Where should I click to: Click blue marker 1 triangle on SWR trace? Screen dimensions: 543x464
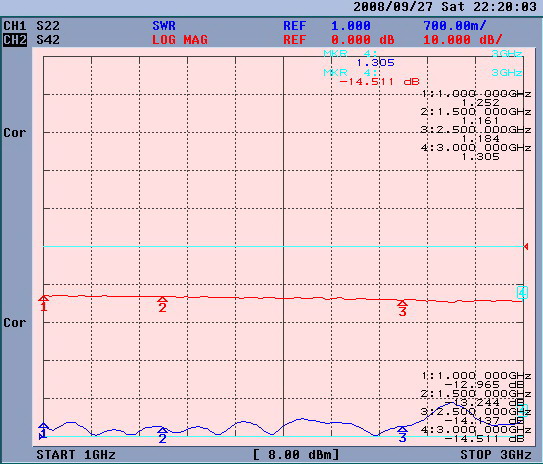click(x=43, y=426)
